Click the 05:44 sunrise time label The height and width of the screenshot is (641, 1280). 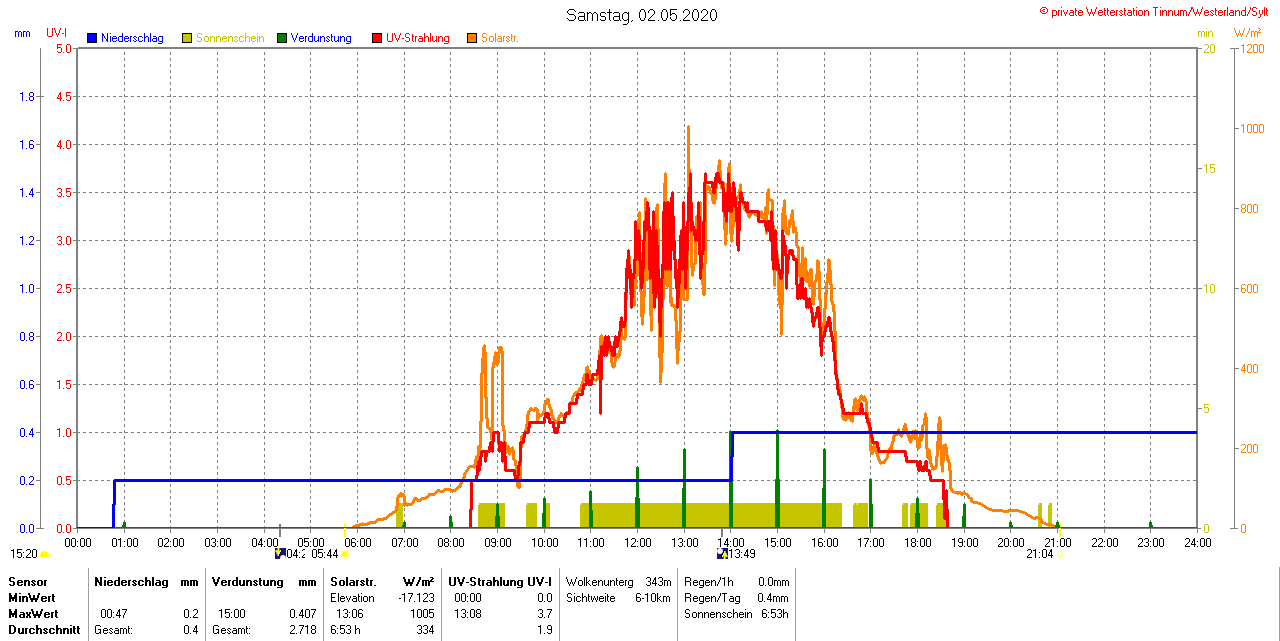pos(325,553)
